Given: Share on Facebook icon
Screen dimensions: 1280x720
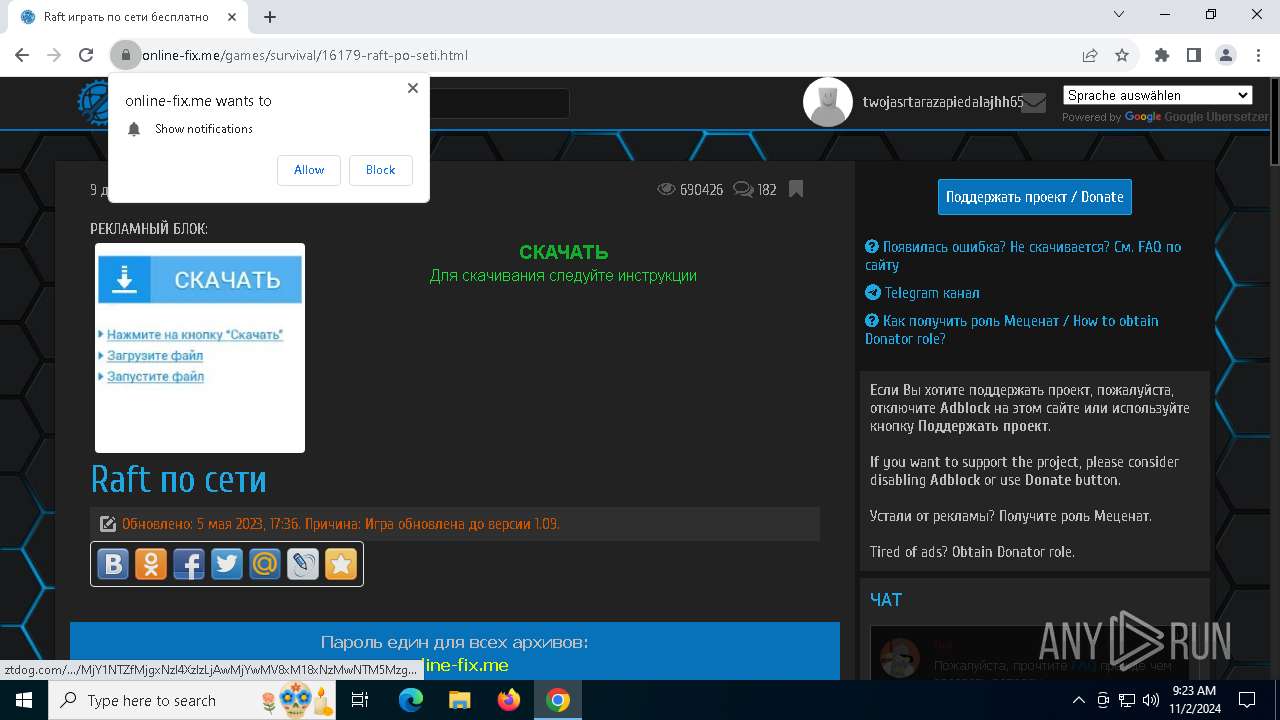Looking at the screenshot, I should click(x=189, y=564).
